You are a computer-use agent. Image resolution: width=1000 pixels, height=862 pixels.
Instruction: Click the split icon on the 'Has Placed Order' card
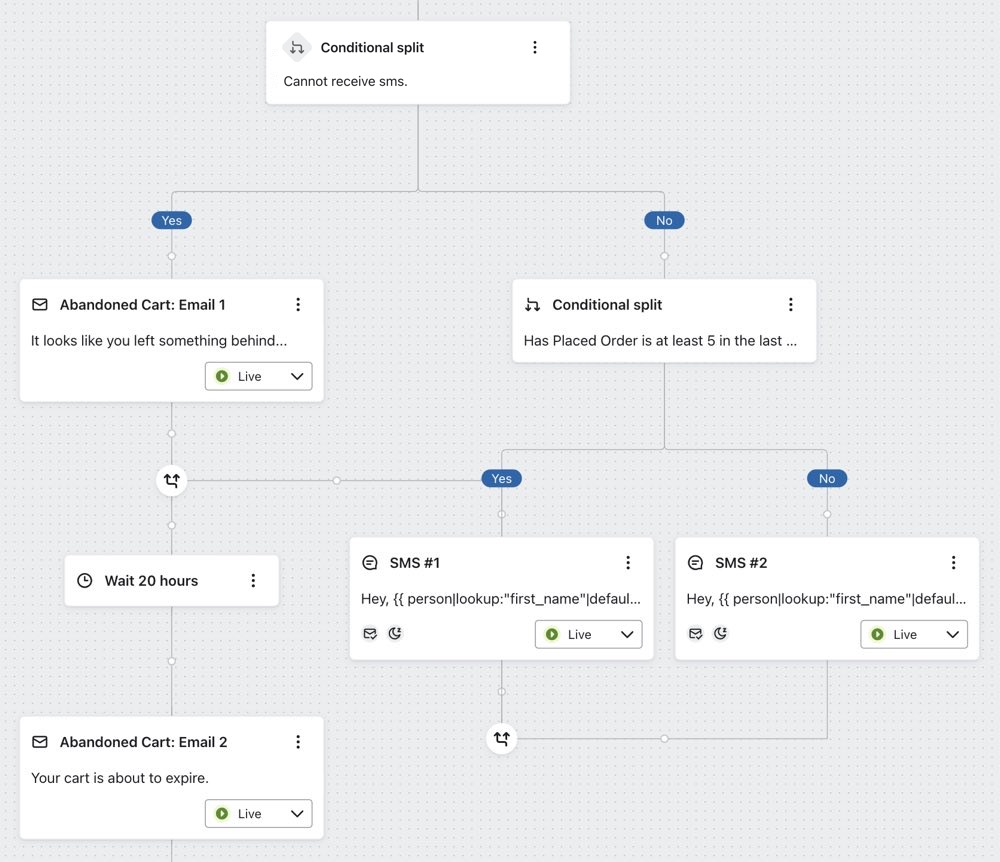(533, 304)
